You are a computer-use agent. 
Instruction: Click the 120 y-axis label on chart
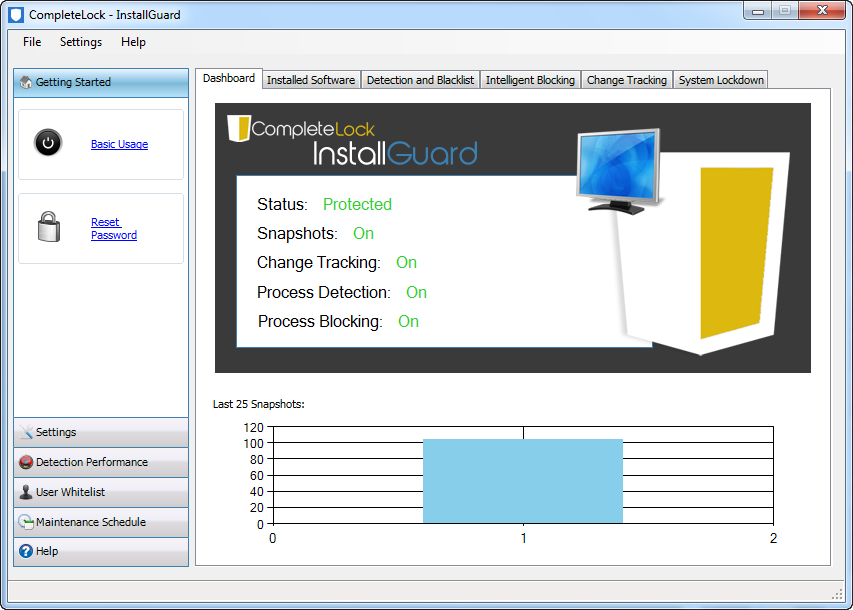point(254,428)
